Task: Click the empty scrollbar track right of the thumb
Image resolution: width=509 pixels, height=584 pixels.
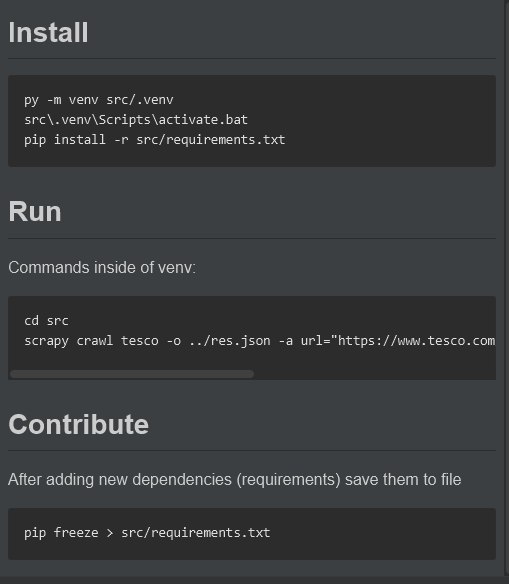Action: (x=374, y=374)
